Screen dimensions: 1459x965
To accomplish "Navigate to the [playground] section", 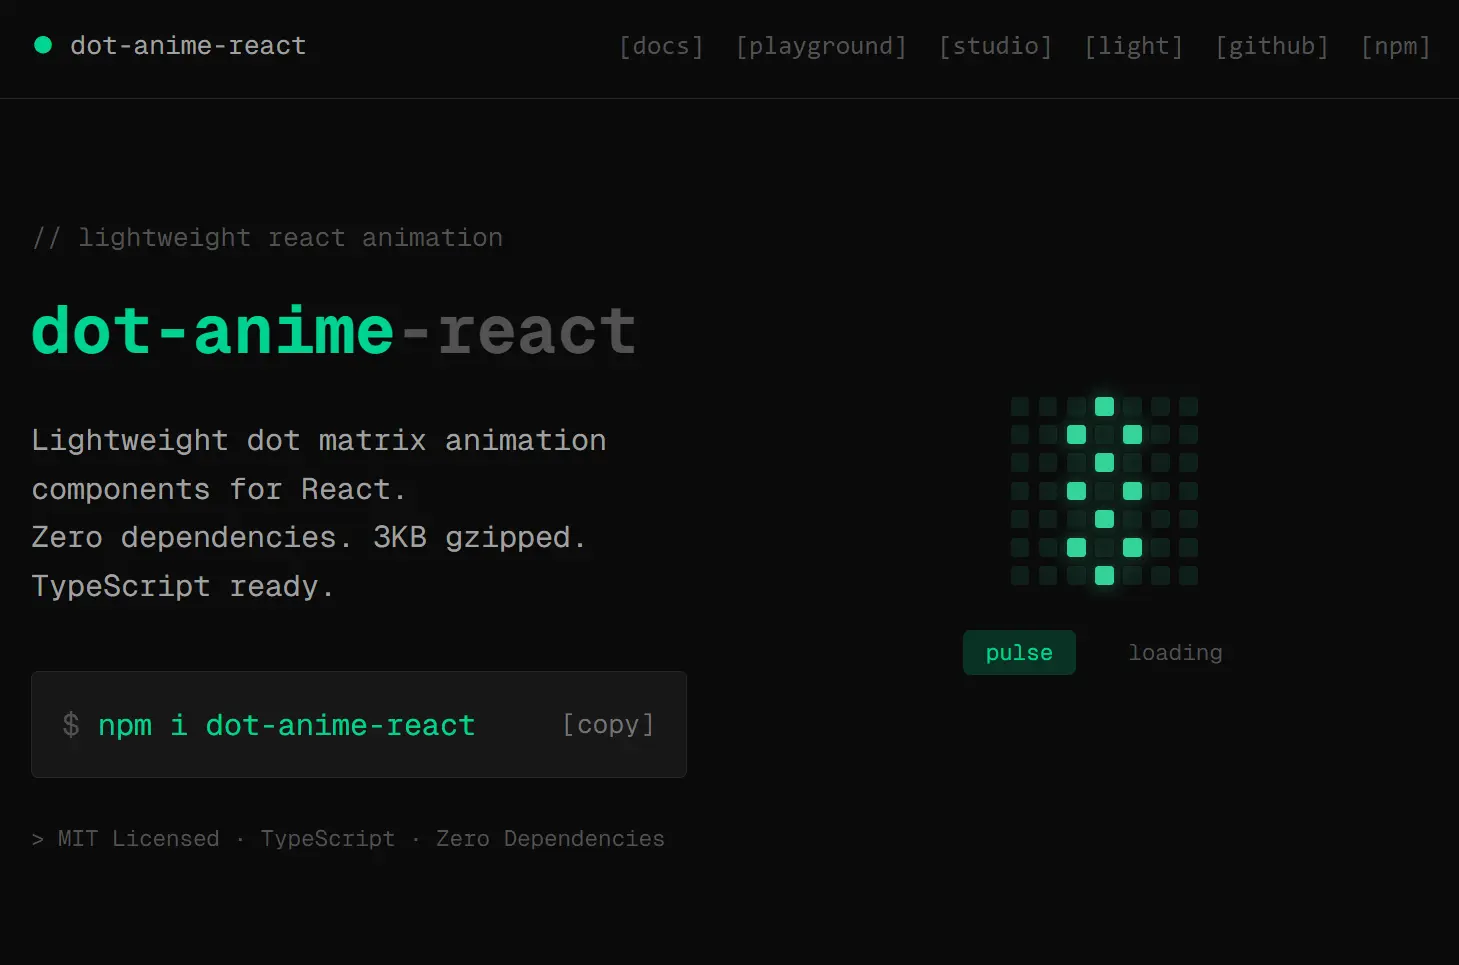I will 821,46.
